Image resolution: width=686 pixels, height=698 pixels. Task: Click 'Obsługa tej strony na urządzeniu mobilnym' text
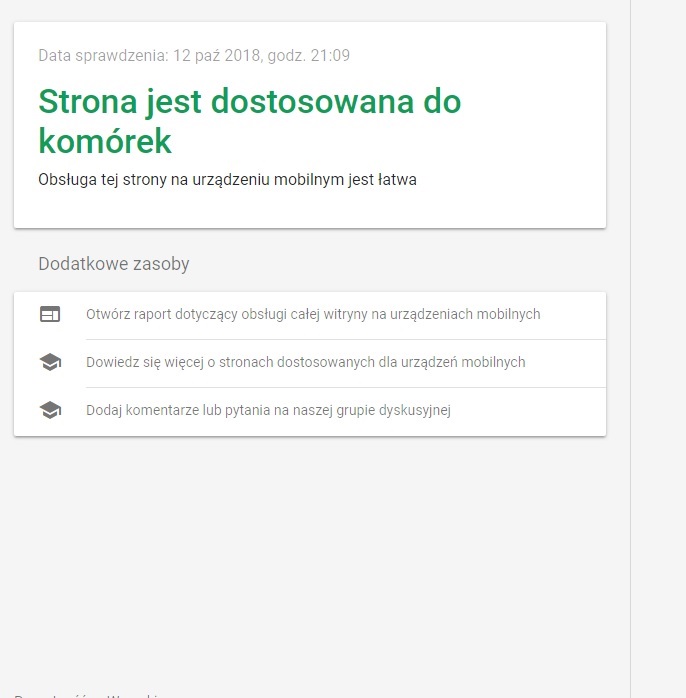pyautogui.click(x=227, y=180)
